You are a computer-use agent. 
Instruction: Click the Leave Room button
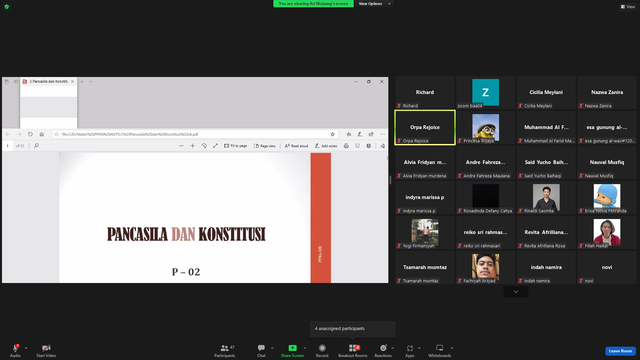click(x=620, y=351)
